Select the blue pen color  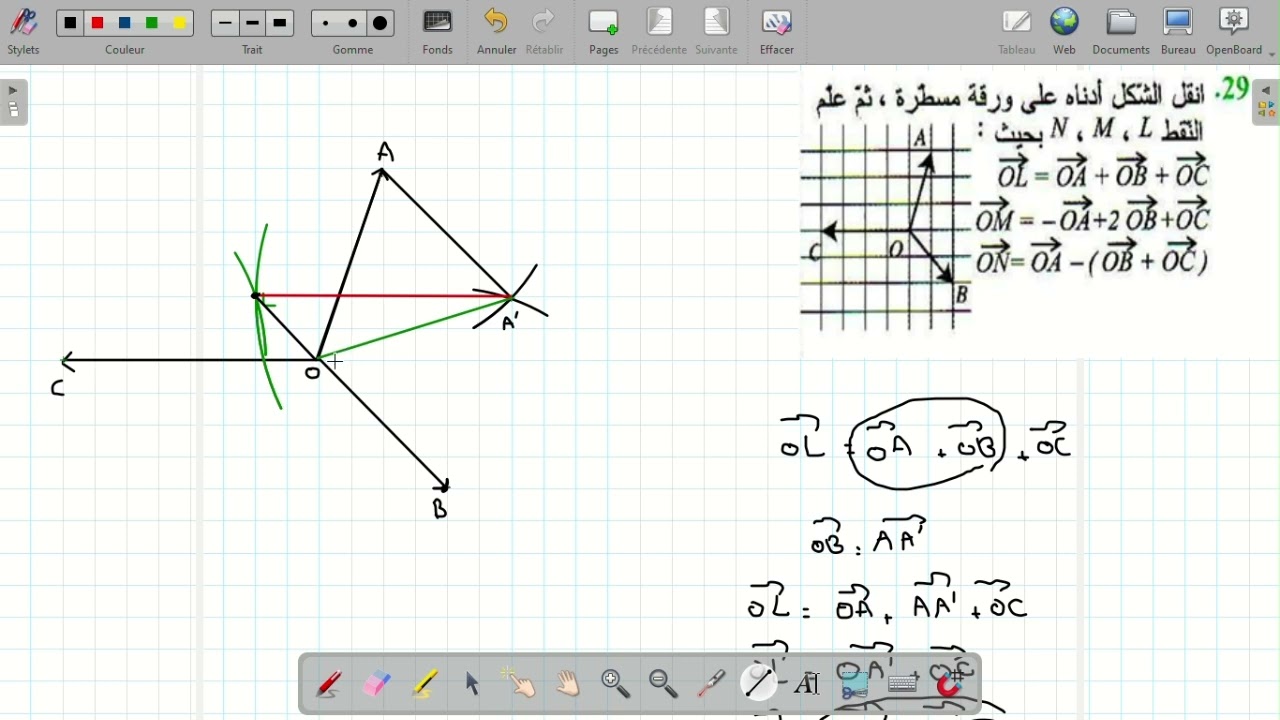125,23
